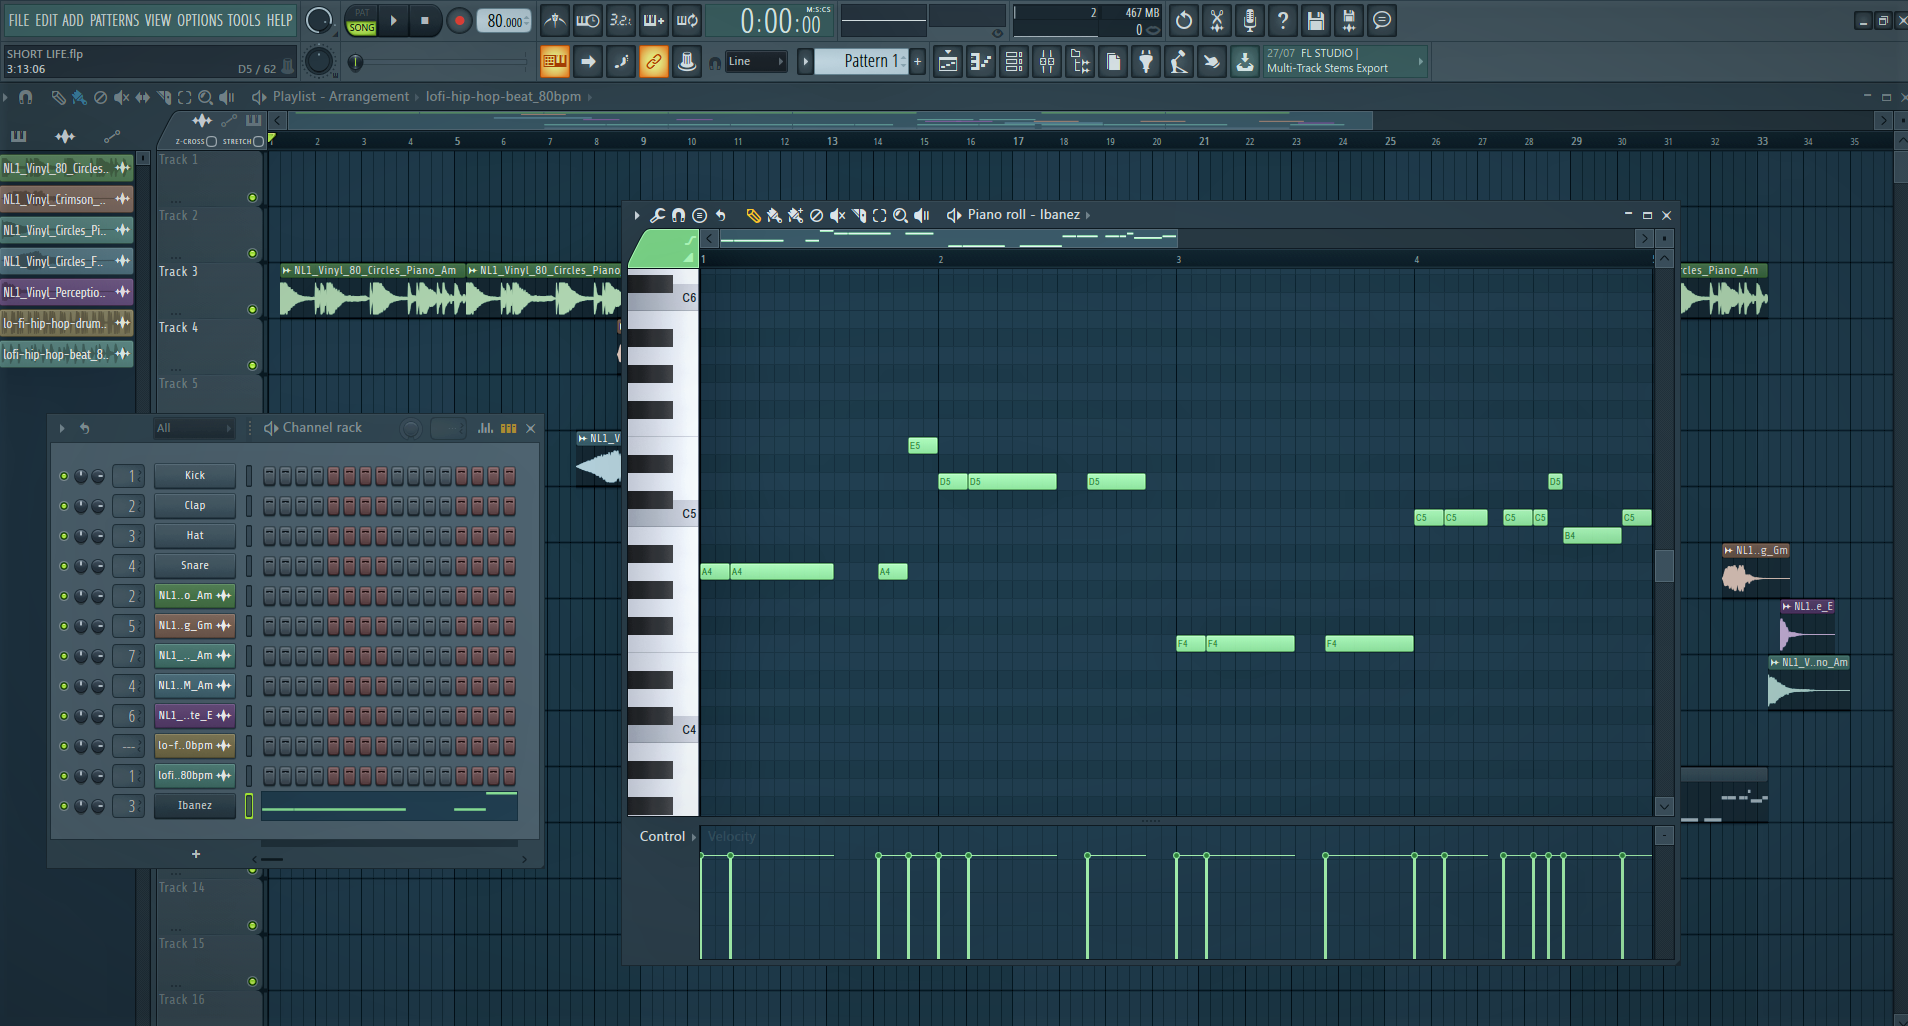Start playback with play button

[393, 20]
